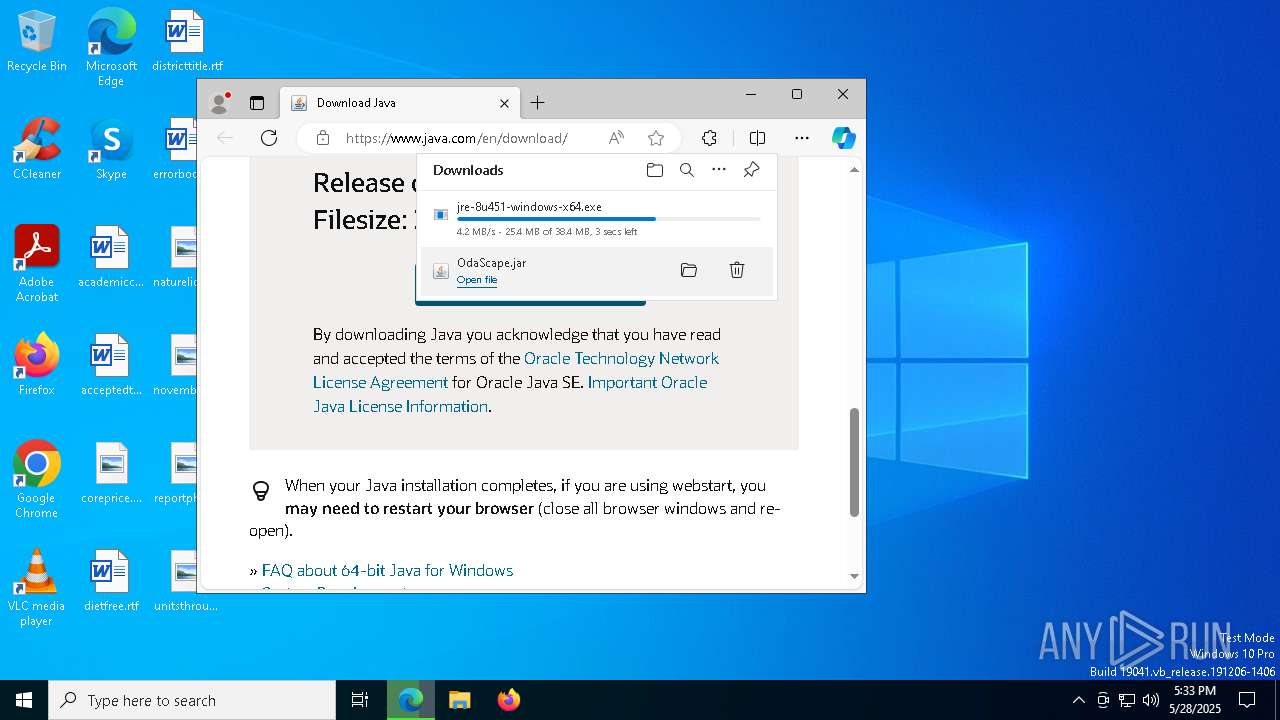Search downloads magnifier icon
This screenshot has height=720, width=1280.
(x=687, y=170)
